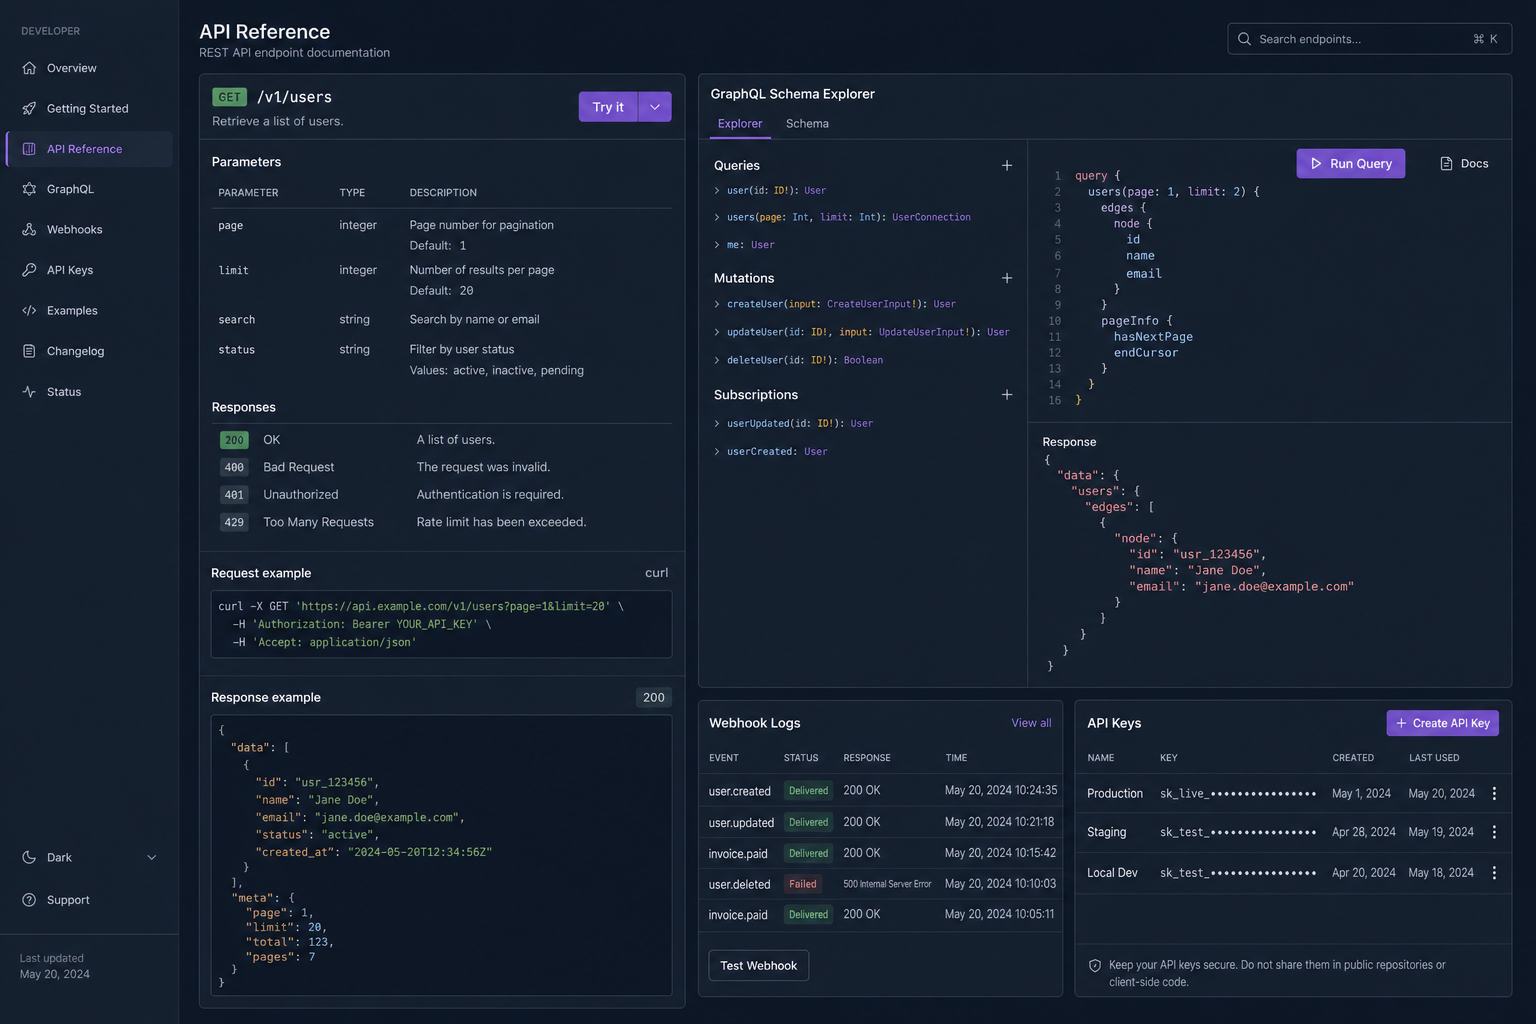1536x1024 pixels.
Task: Click the Support question mark icon
Action: pyautogui.click(x=29, y=900)
